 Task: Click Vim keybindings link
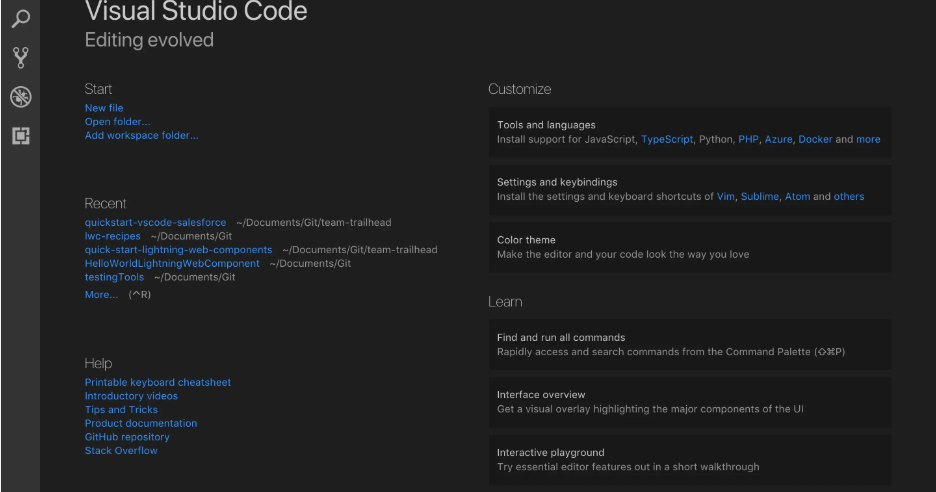click(725, 196)
